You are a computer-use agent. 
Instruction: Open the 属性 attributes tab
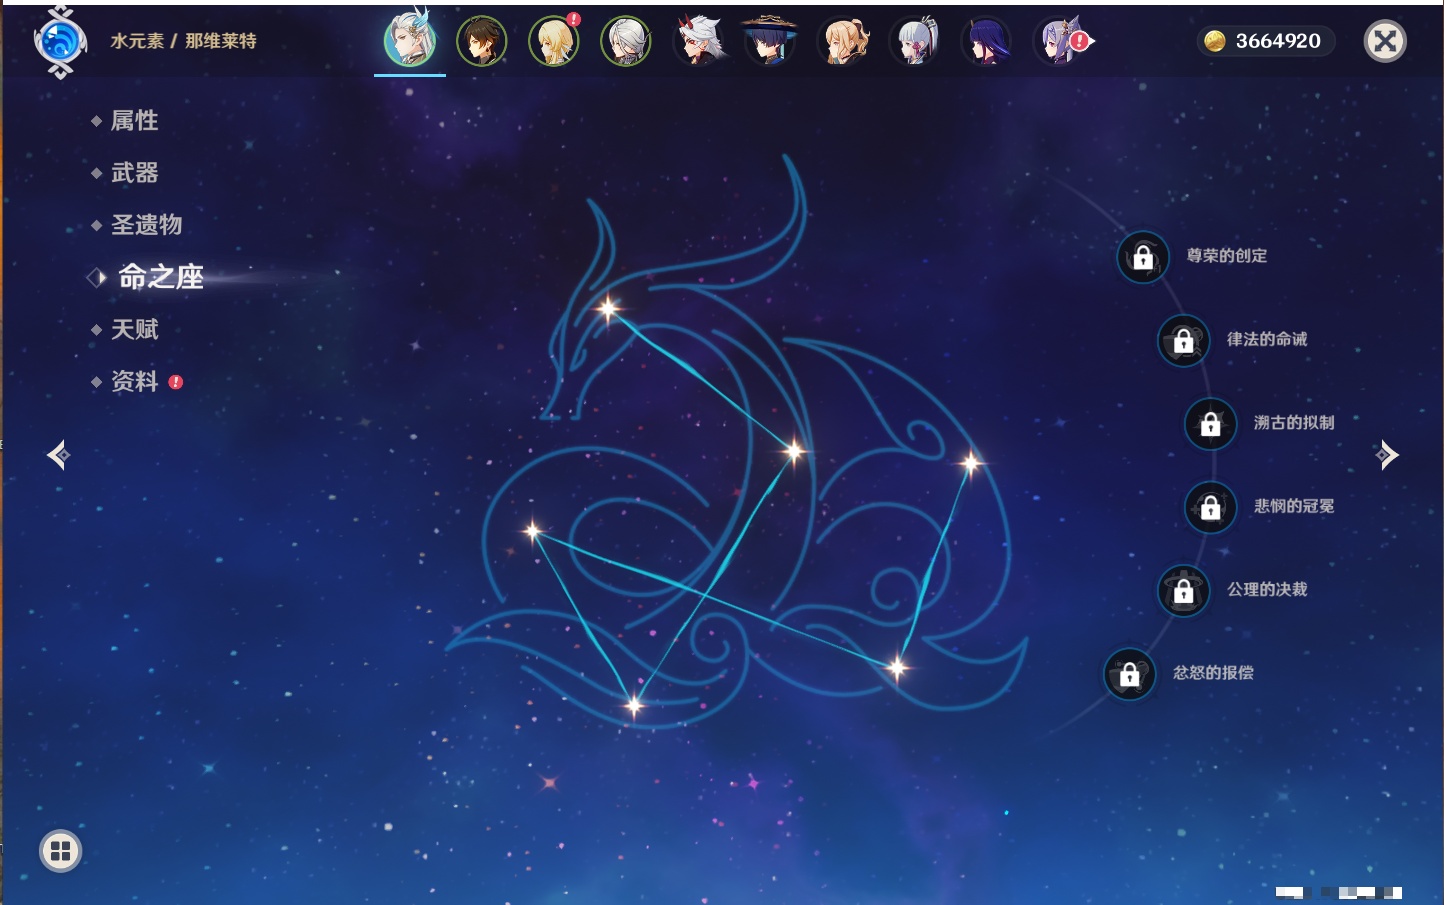click(134, 121)
